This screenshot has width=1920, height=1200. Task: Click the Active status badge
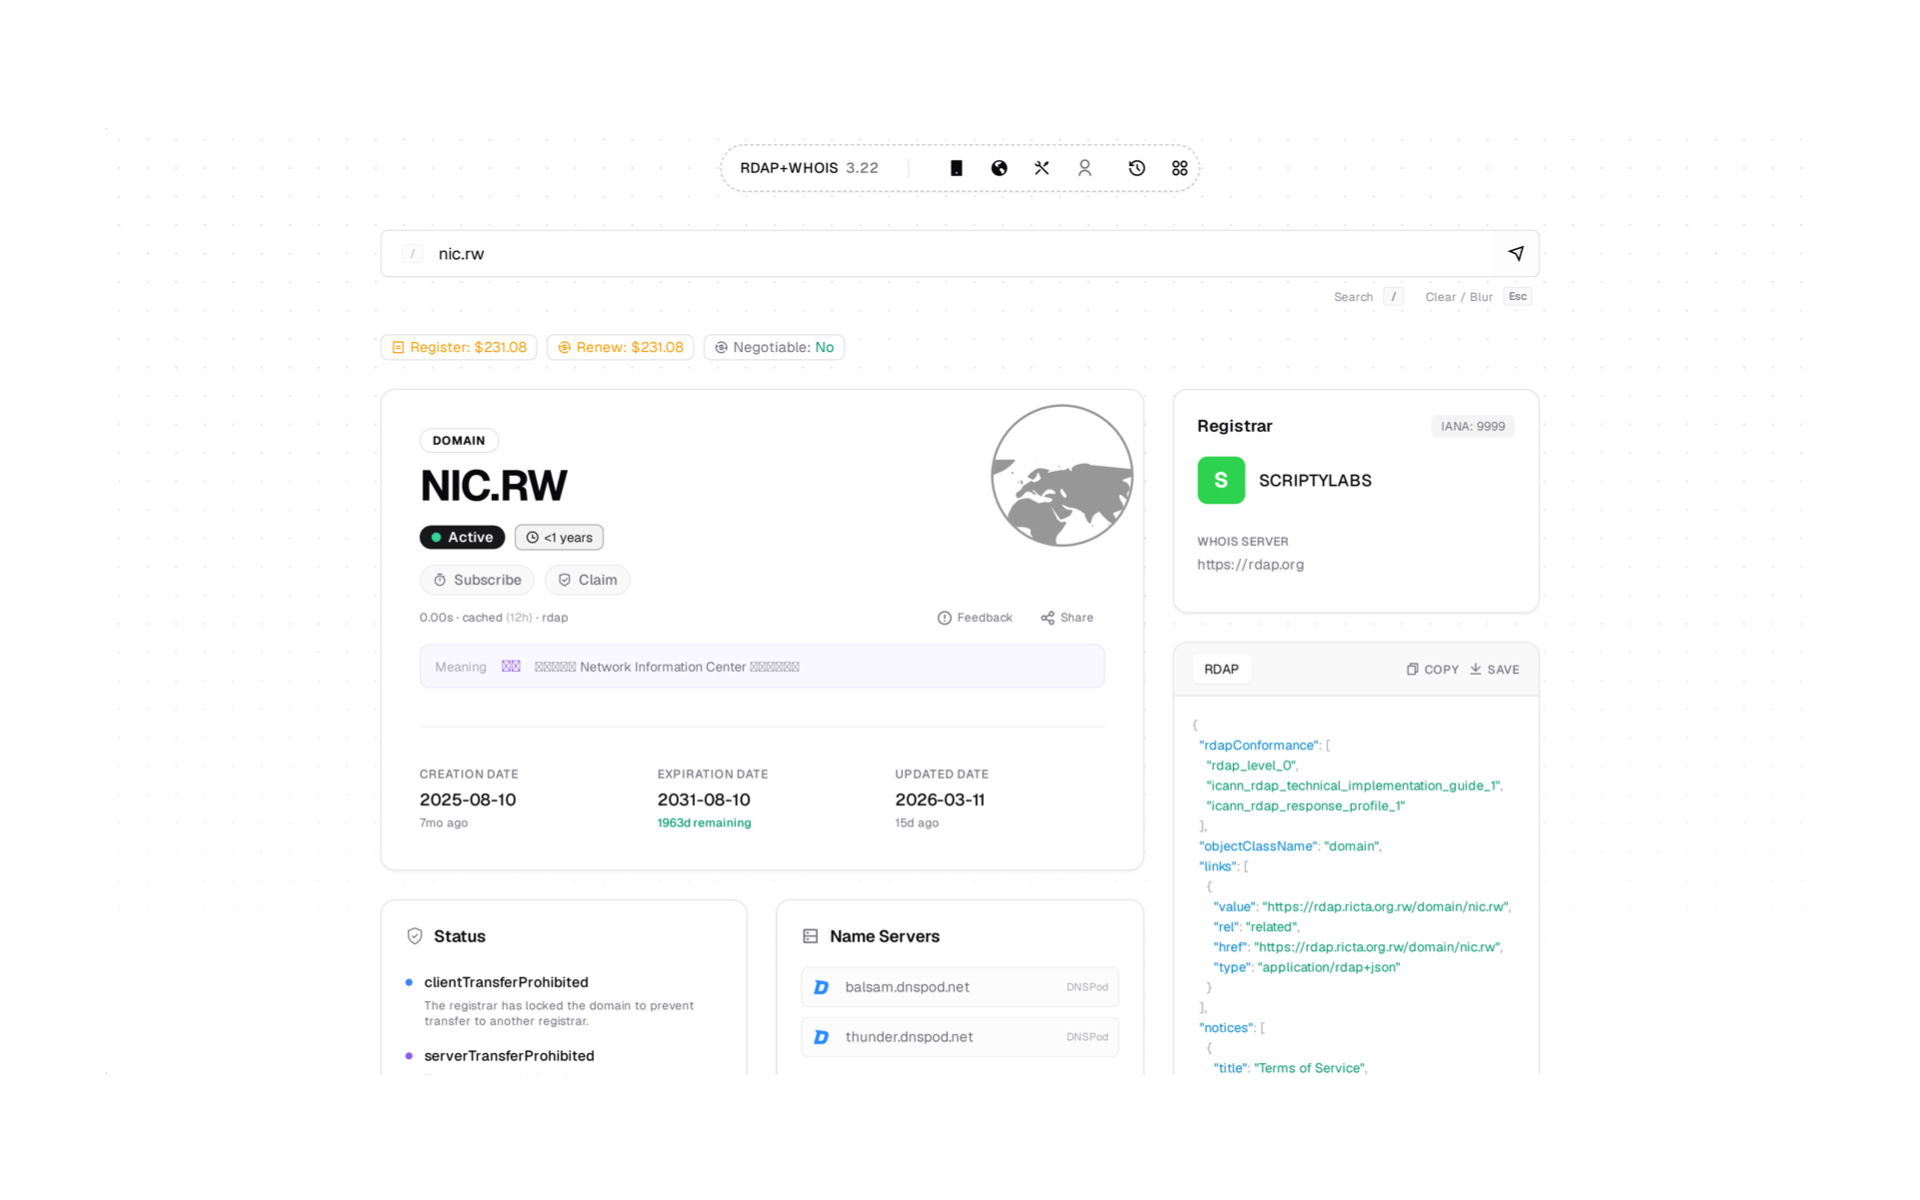click(x=462, y=537)
